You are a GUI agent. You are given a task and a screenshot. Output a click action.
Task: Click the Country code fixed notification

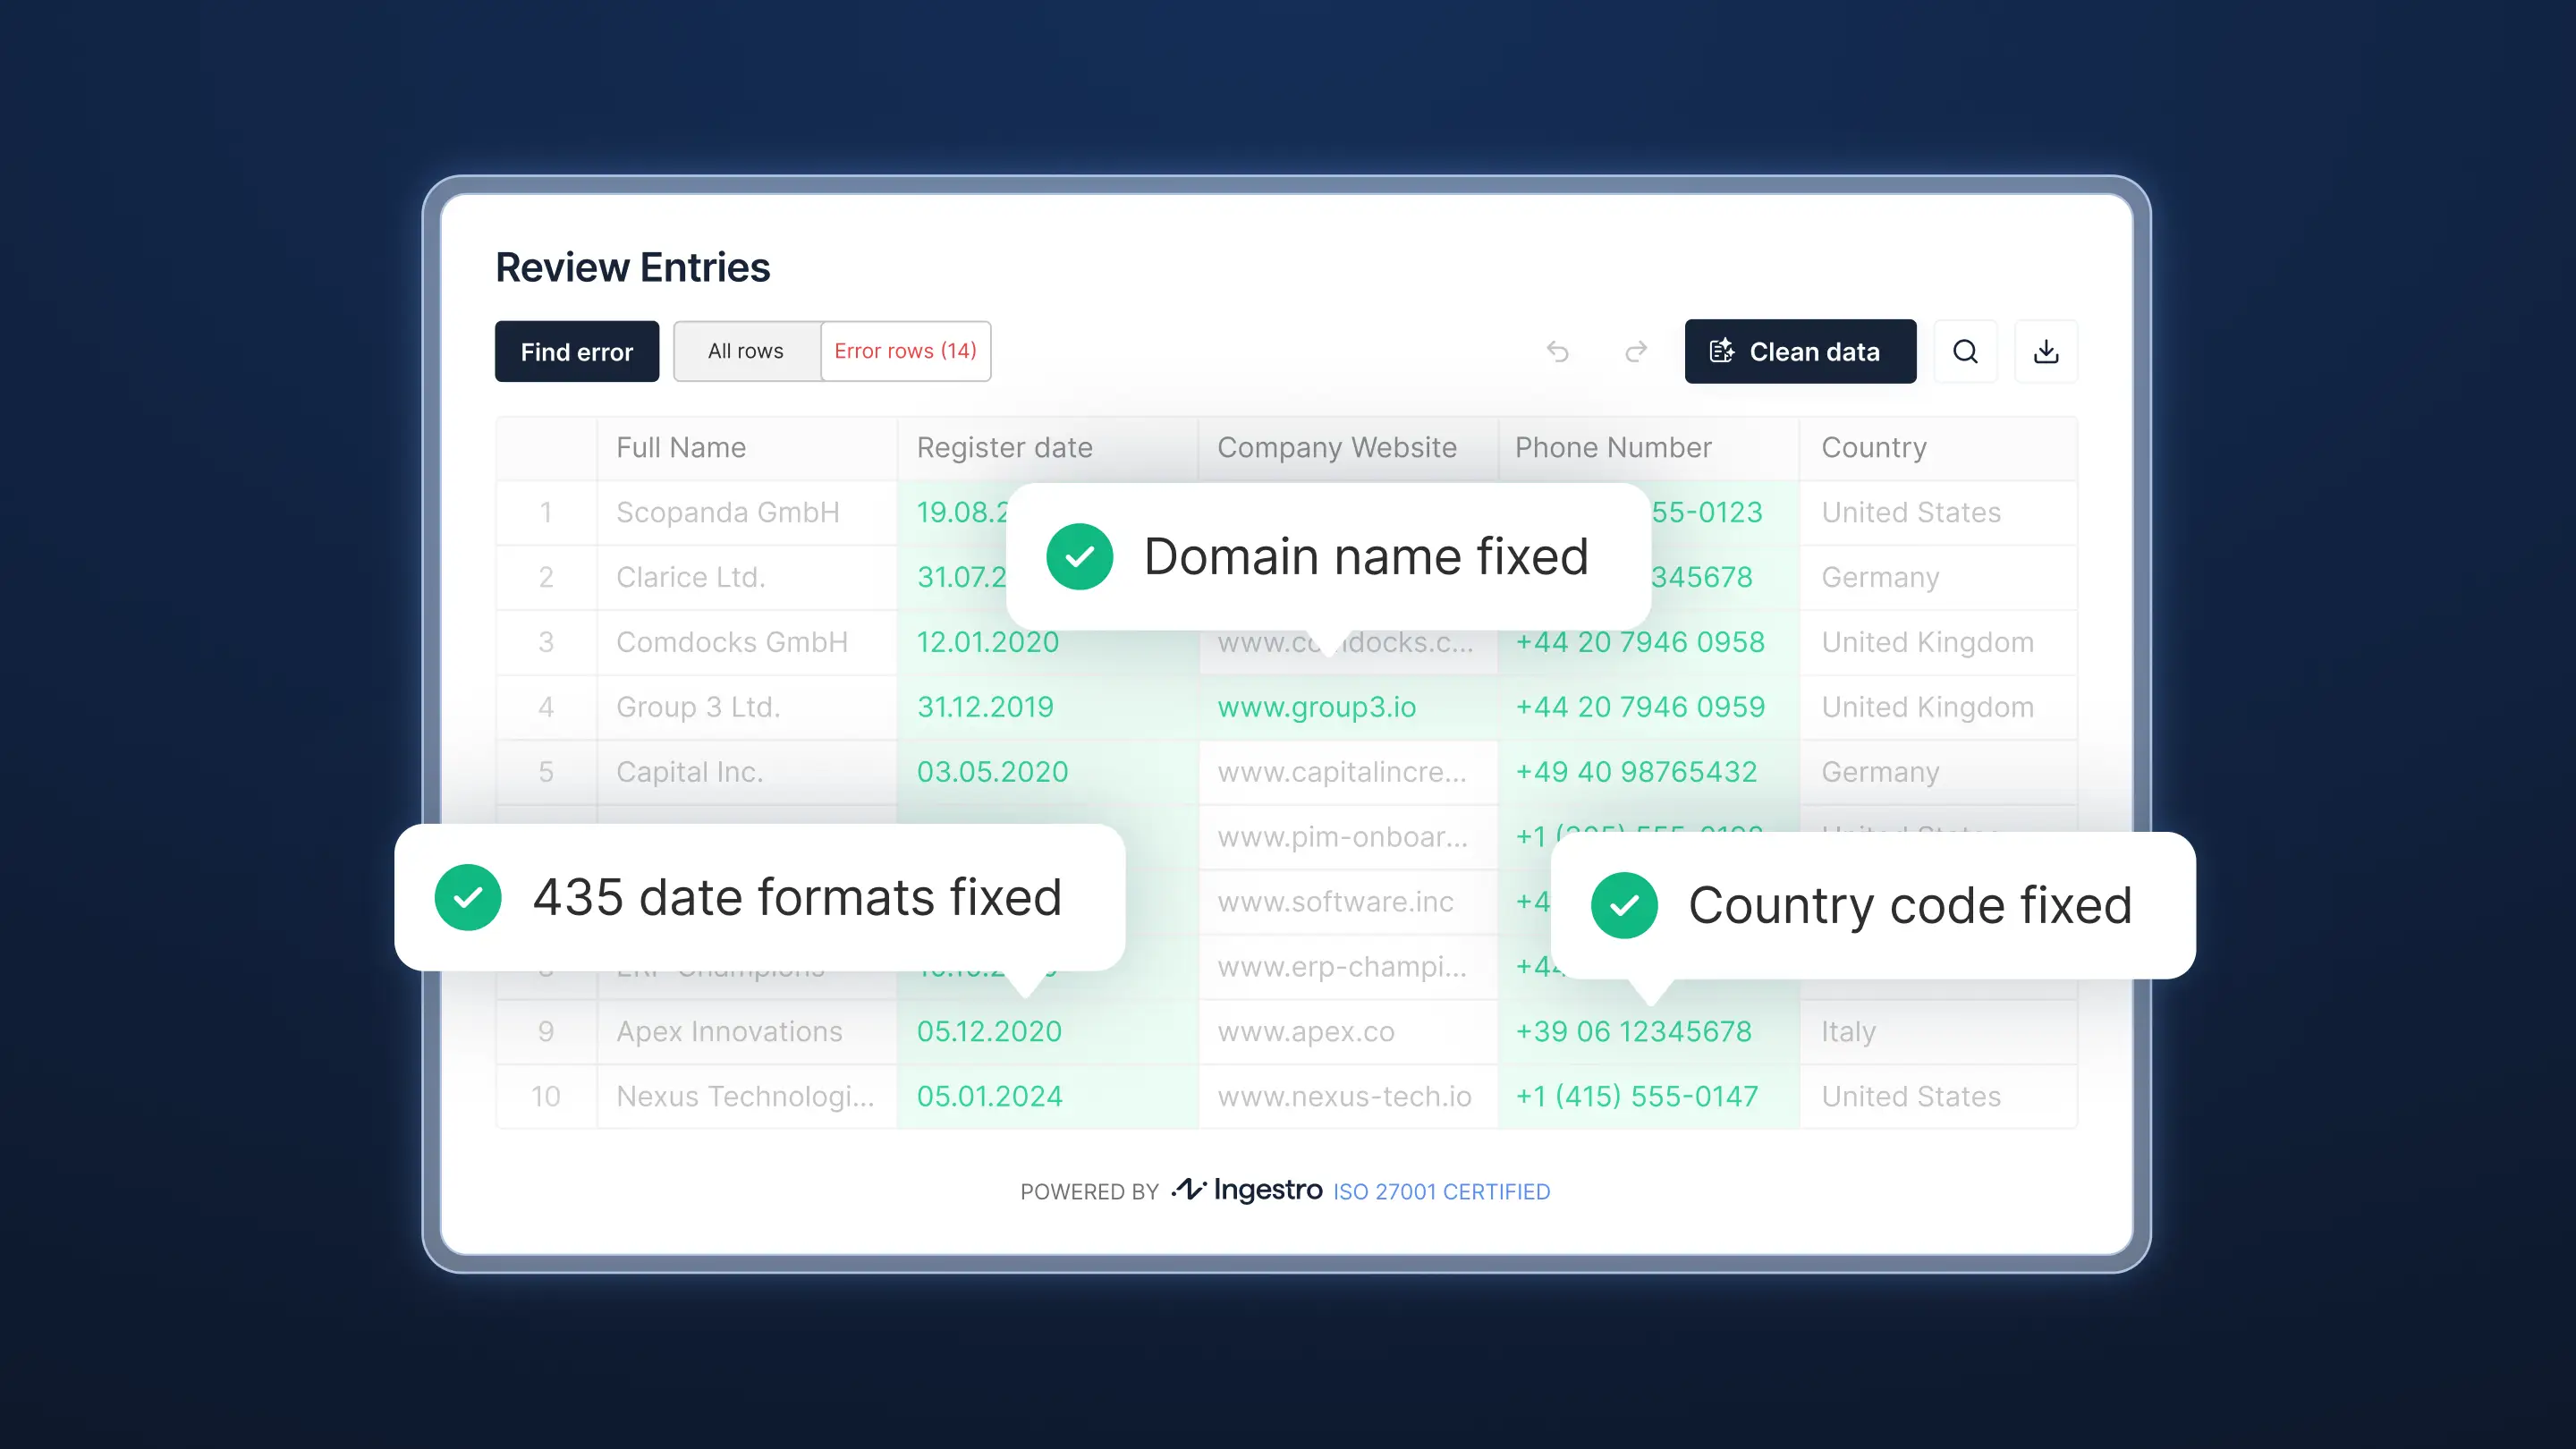tap(1873, 905)
